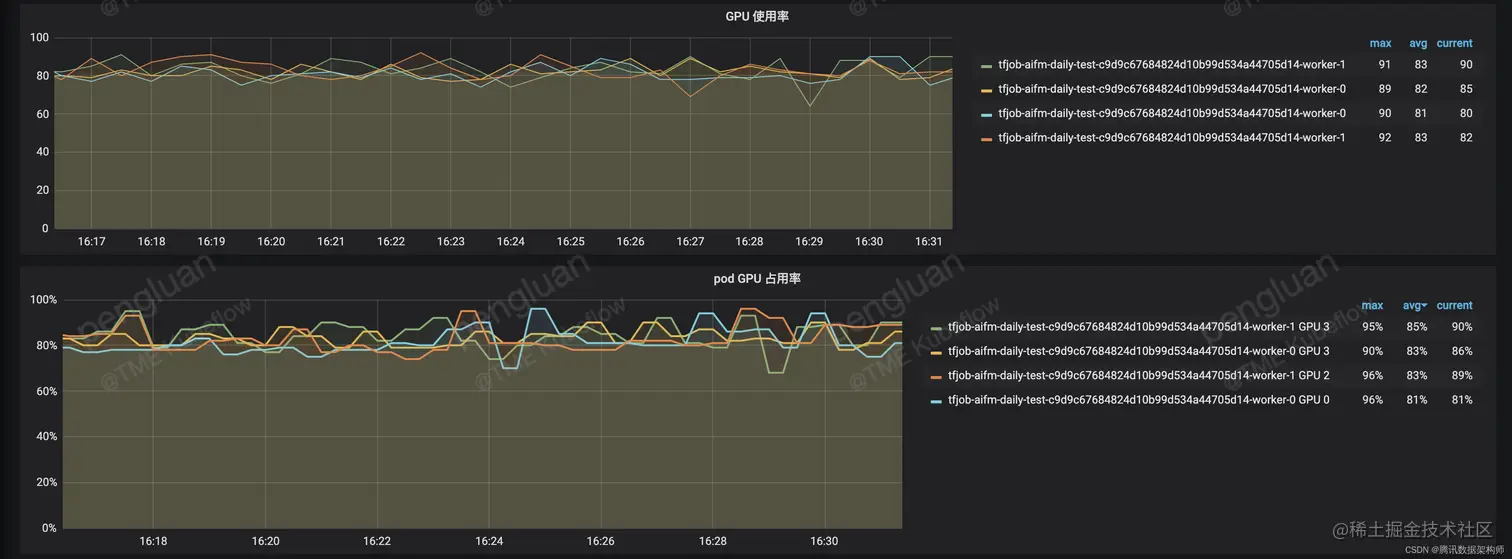This screenshot has height=559, width=1512.
Task: Click the 60% y-axis label on pod GPU chart
Action: point(47,391)
